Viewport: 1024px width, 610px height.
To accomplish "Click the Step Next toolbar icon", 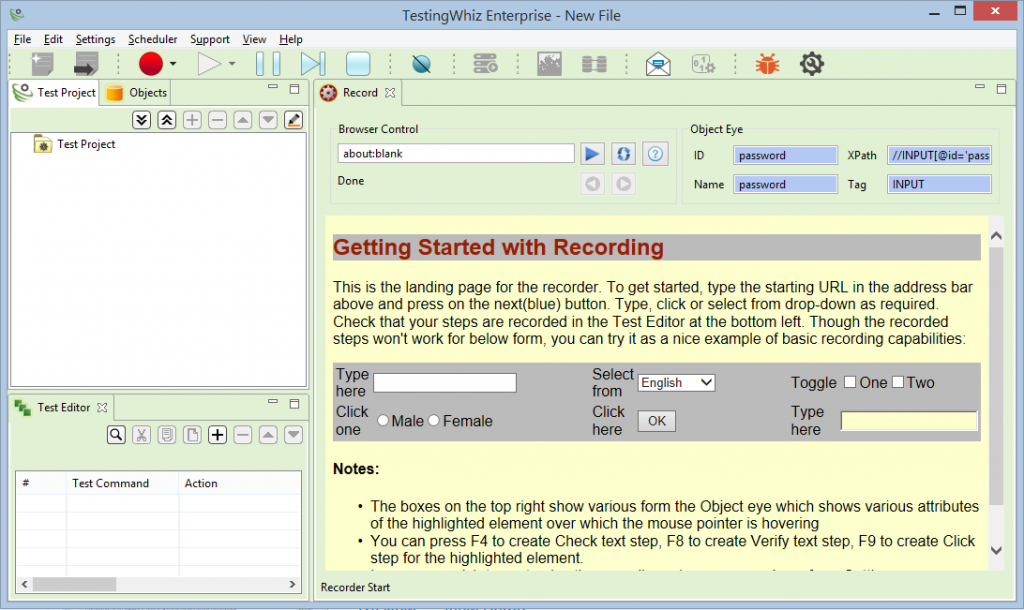I will (x=313, y=64).
